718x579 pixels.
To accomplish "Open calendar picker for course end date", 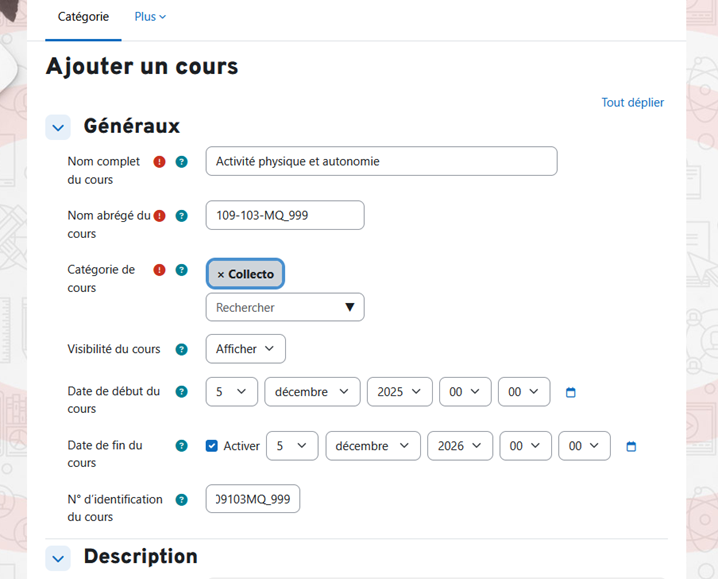I will click(x=631, y=447).
